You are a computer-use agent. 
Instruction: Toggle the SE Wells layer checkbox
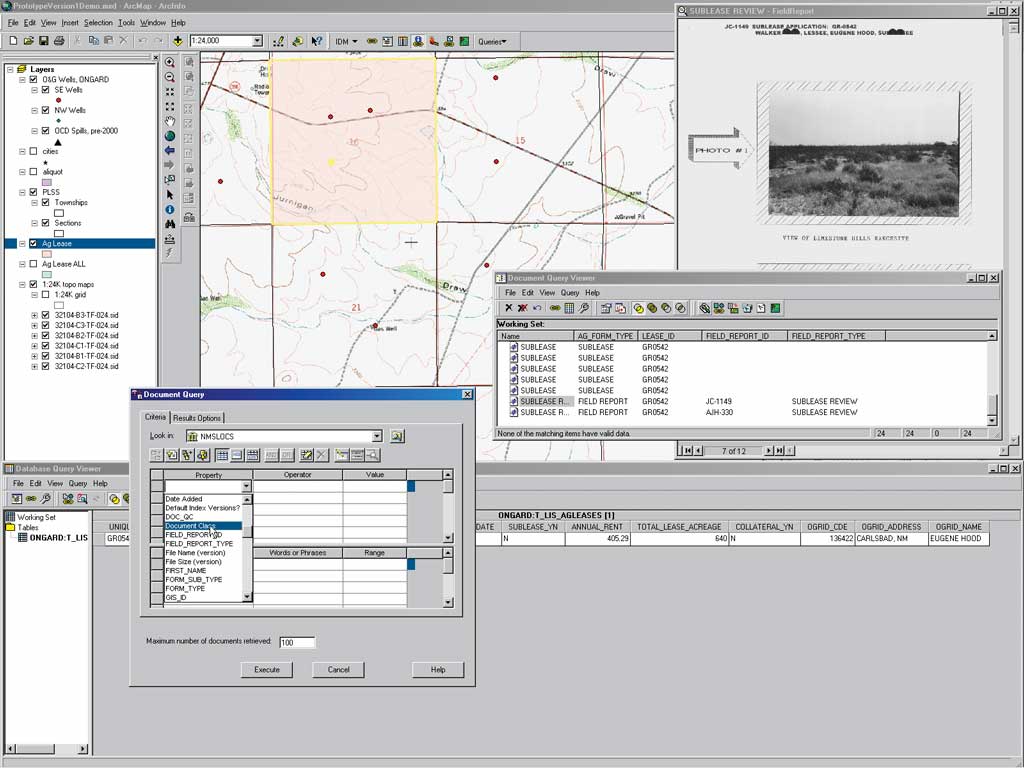pos(46,90)
